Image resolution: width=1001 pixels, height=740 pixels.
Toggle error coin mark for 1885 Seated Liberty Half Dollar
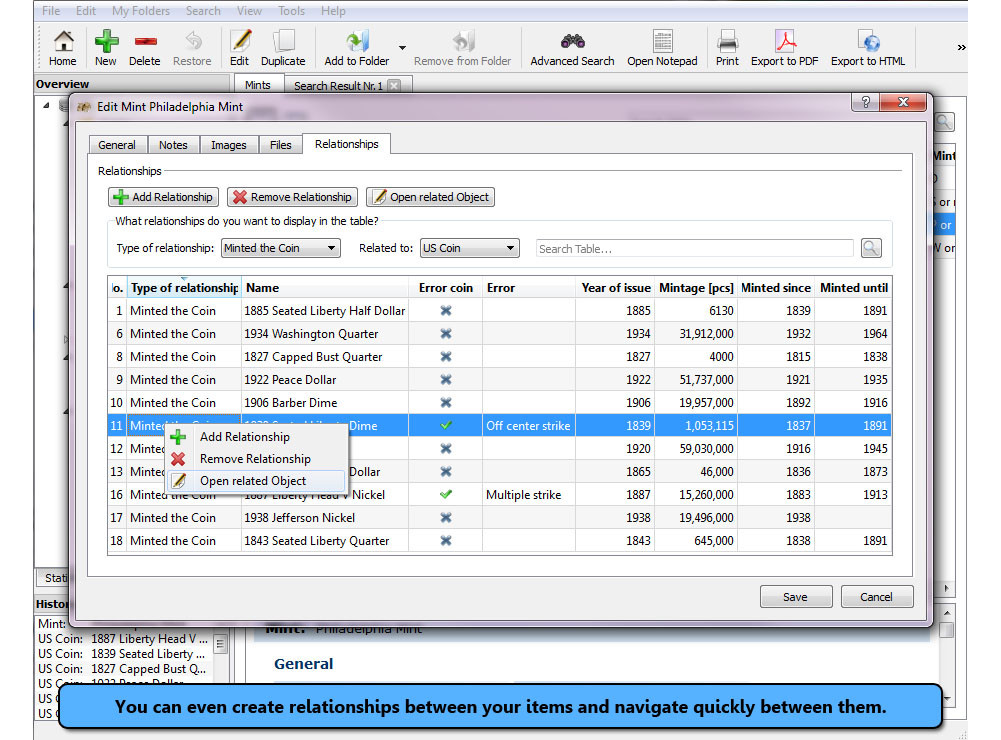click(x=446, y=310)
